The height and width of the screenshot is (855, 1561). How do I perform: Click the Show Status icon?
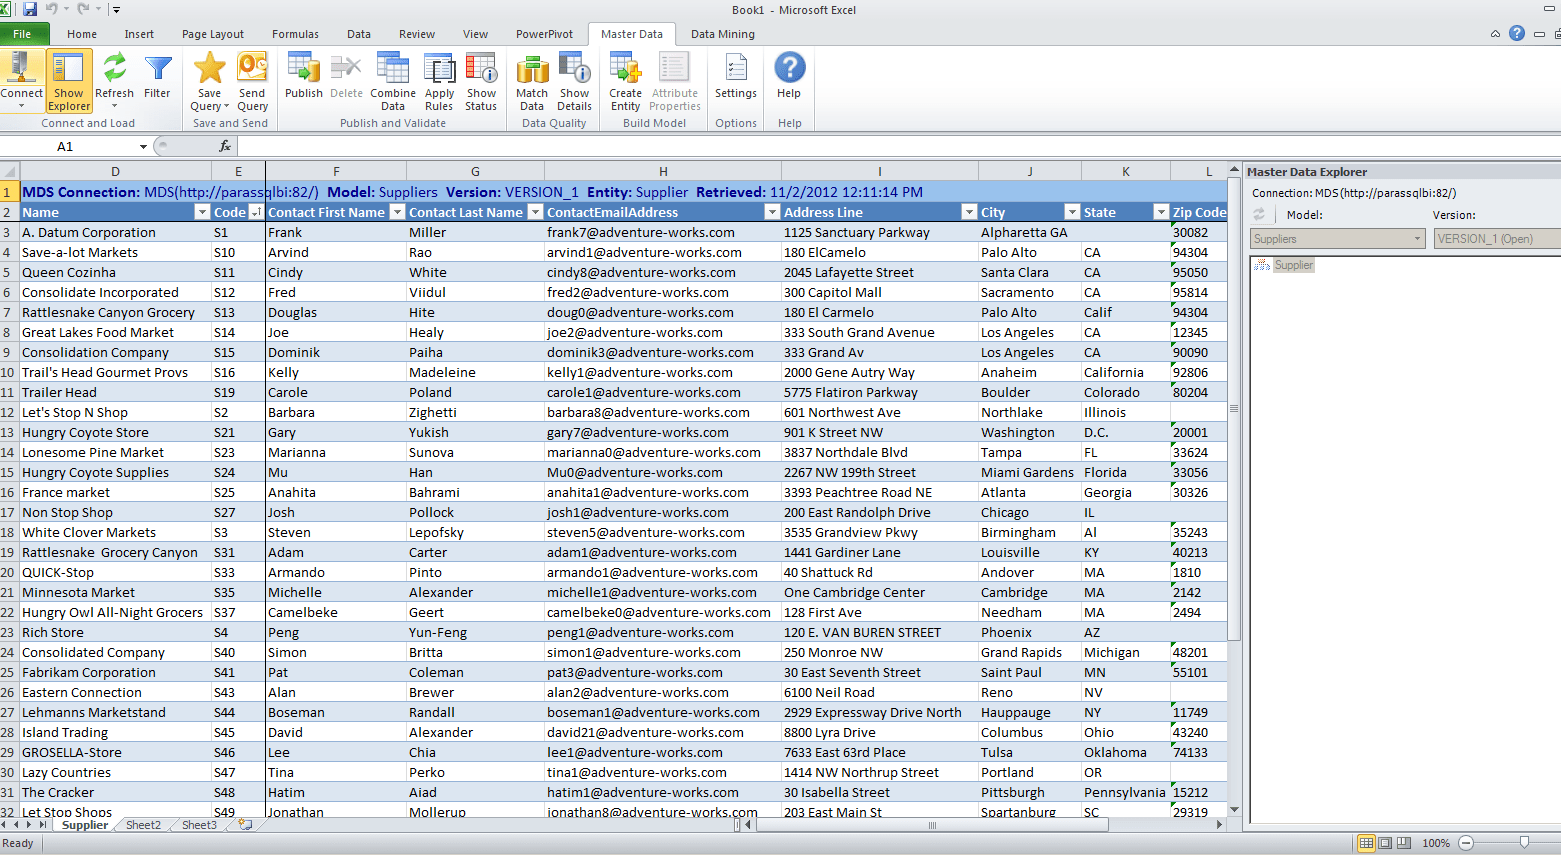coord(481,80)
